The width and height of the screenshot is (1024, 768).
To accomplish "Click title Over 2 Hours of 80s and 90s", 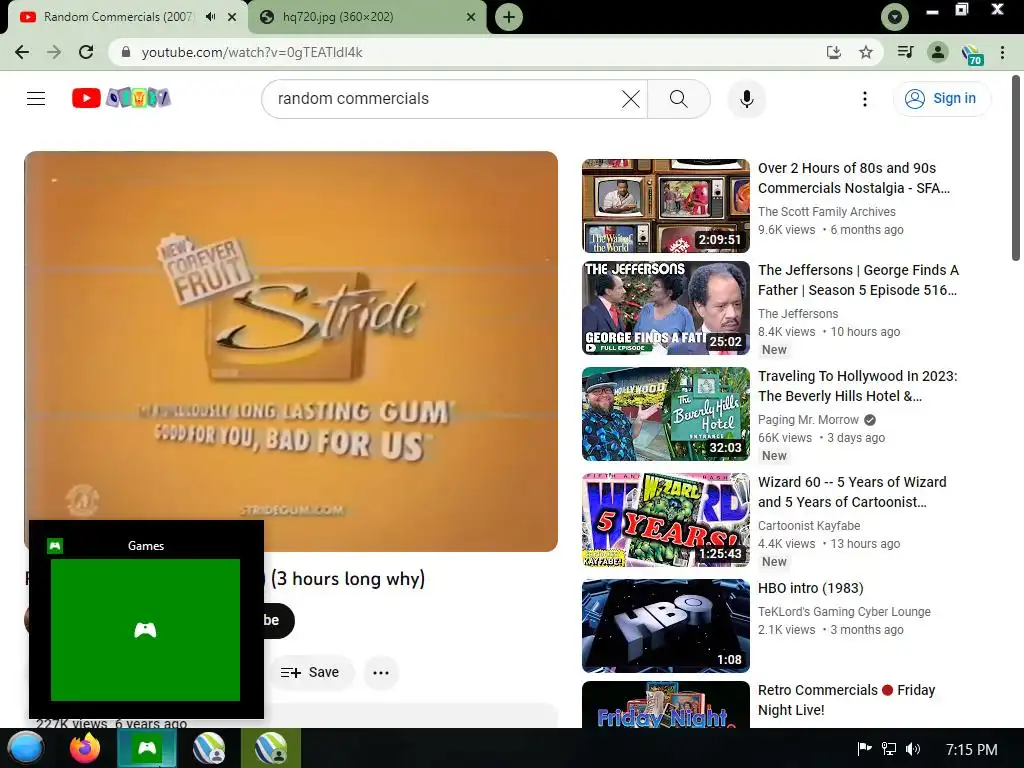I will coord(854,178).
